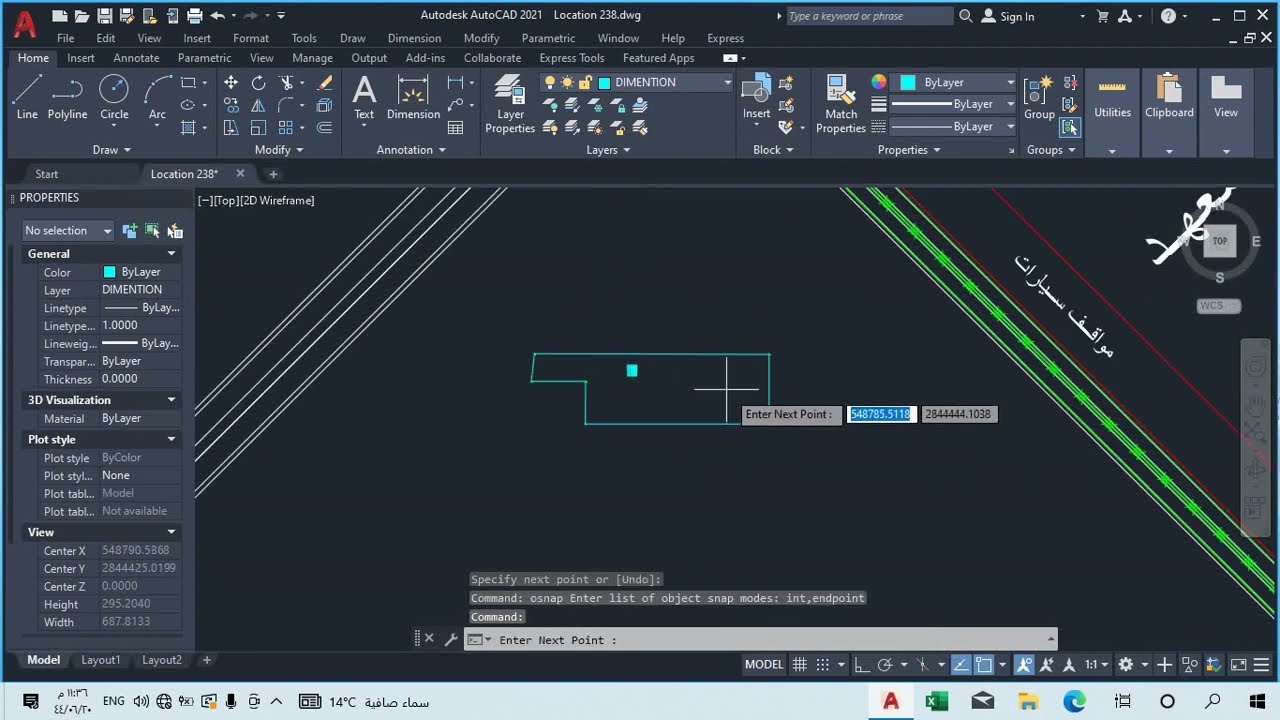This screenshot has width=1280, height=720.
Task: Click Match Properties tool
Action: (x=841, y=103)
